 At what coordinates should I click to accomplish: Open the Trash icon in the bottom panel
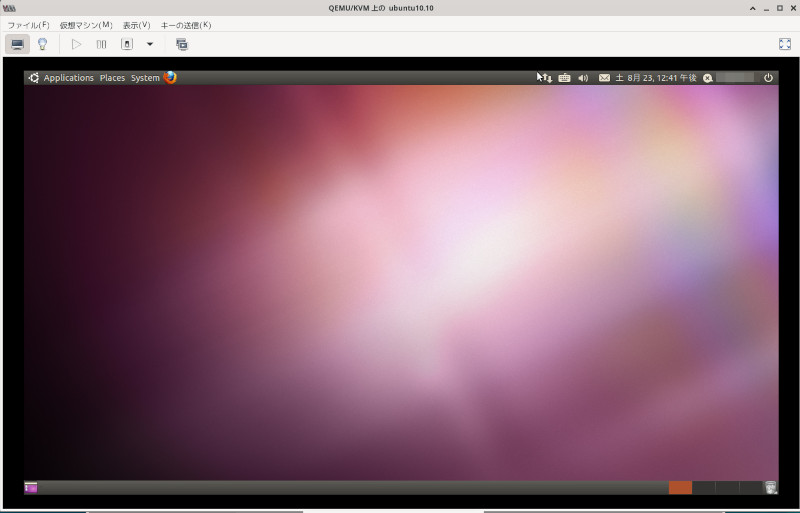click(x=770, y=487)
